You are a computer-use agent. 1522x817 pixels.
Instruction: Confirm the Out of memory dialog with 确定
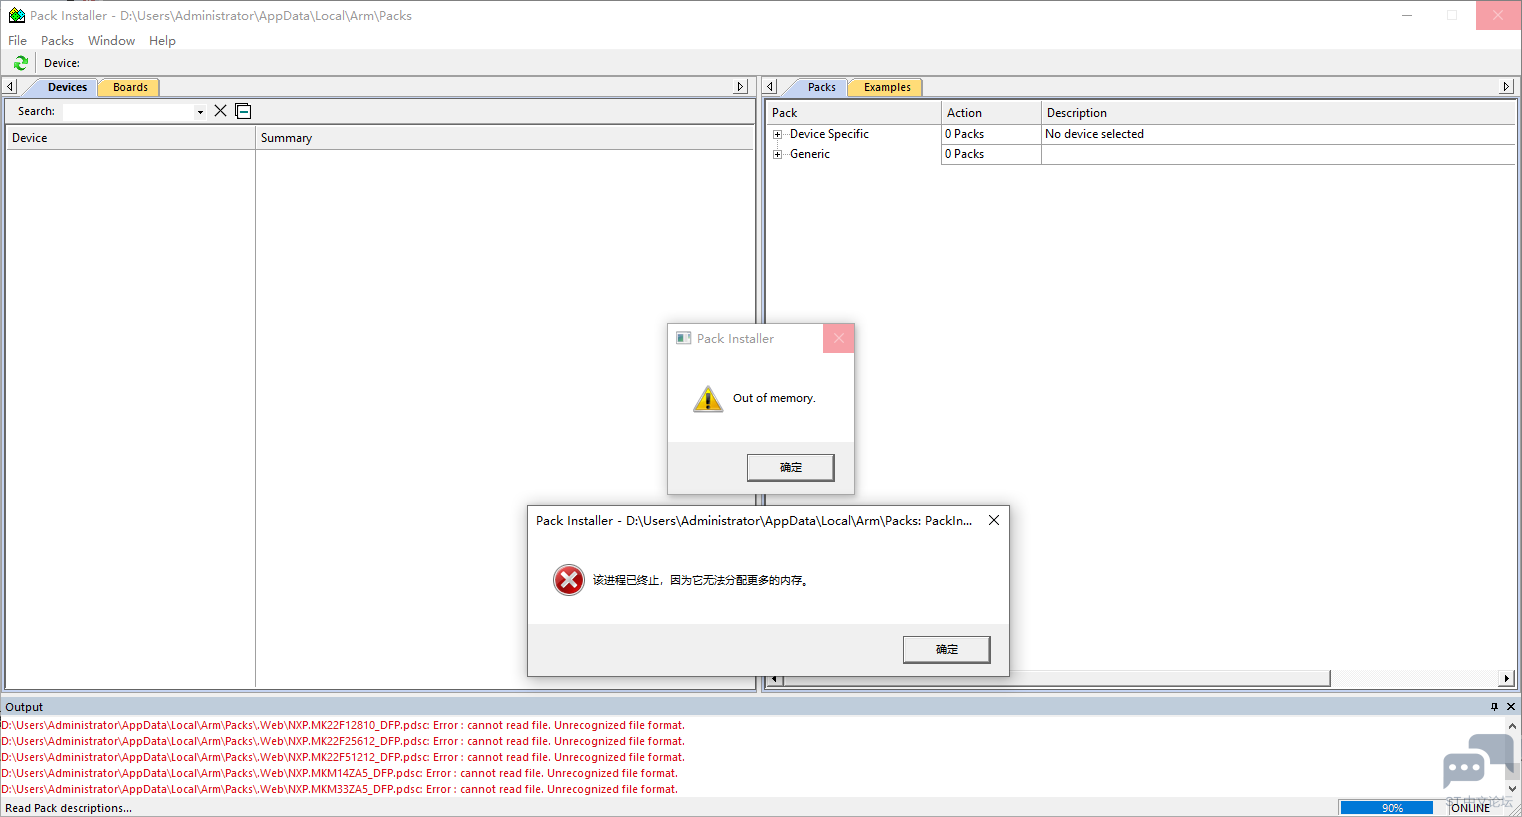tap(791, 467)
